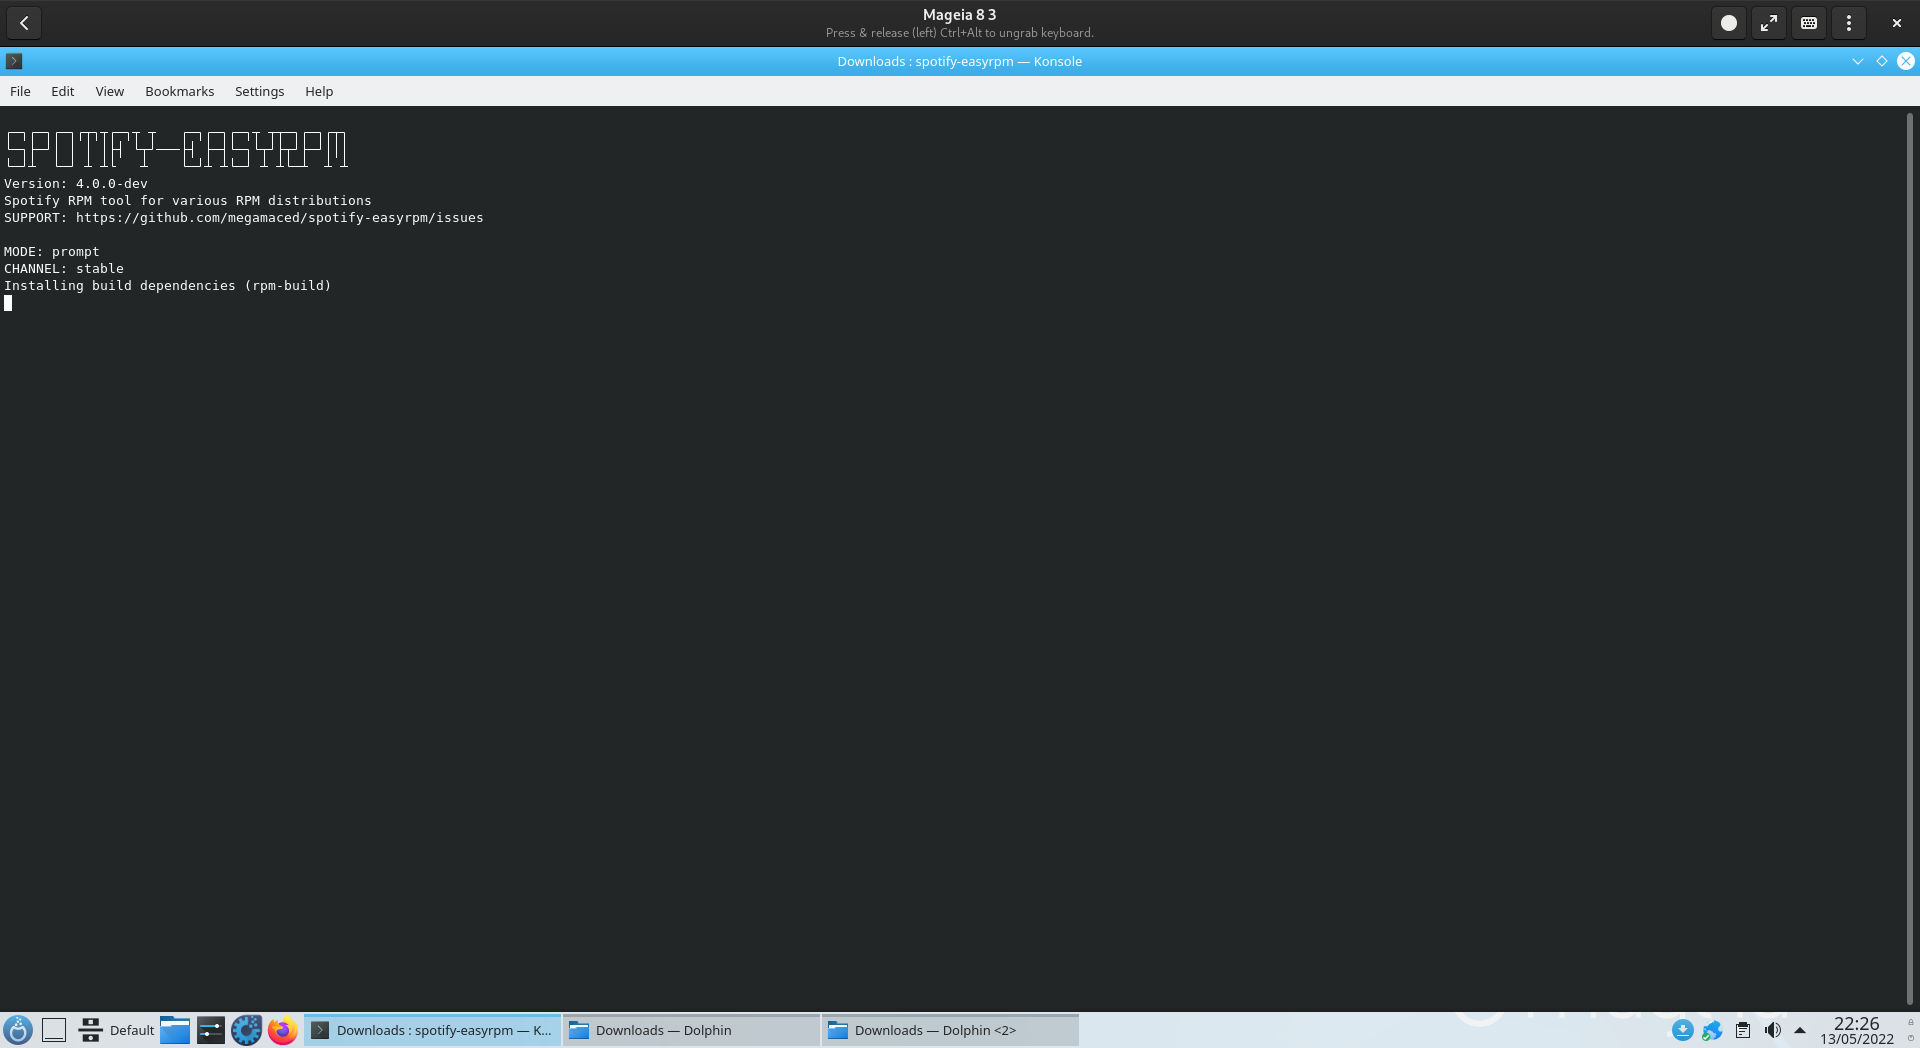Open the File menu in Konsole
Image resolution: width=1920 pixels, height=1048 pixels.
tap(20, 91)
